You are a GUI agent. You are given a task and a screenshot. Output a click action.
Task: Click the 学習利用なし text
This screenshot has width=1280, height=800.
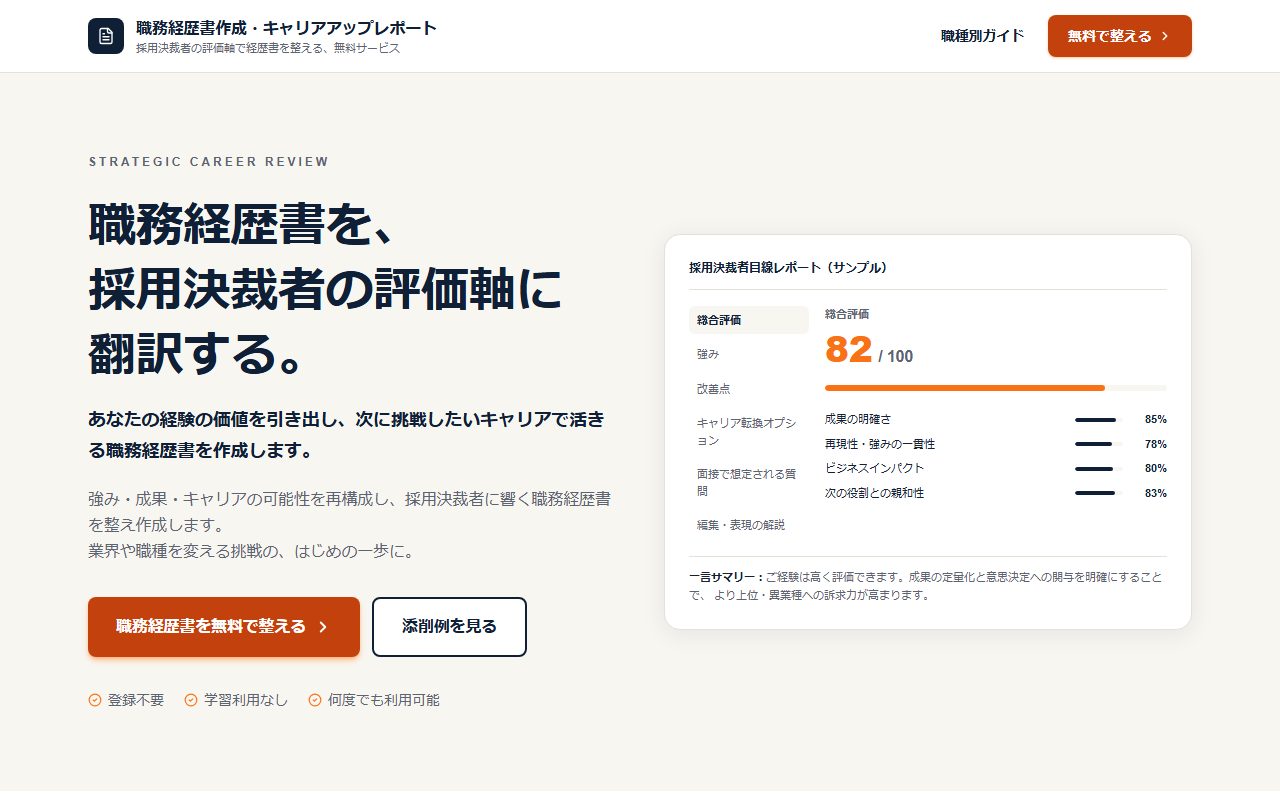pos(246,700)
